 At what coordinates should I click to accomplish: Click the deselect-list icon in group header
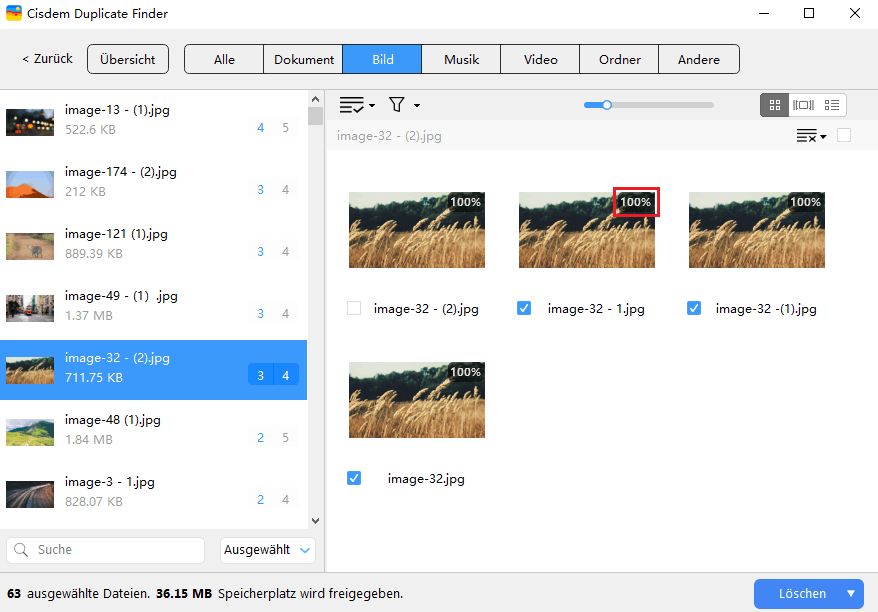click(x=807, y=136)
